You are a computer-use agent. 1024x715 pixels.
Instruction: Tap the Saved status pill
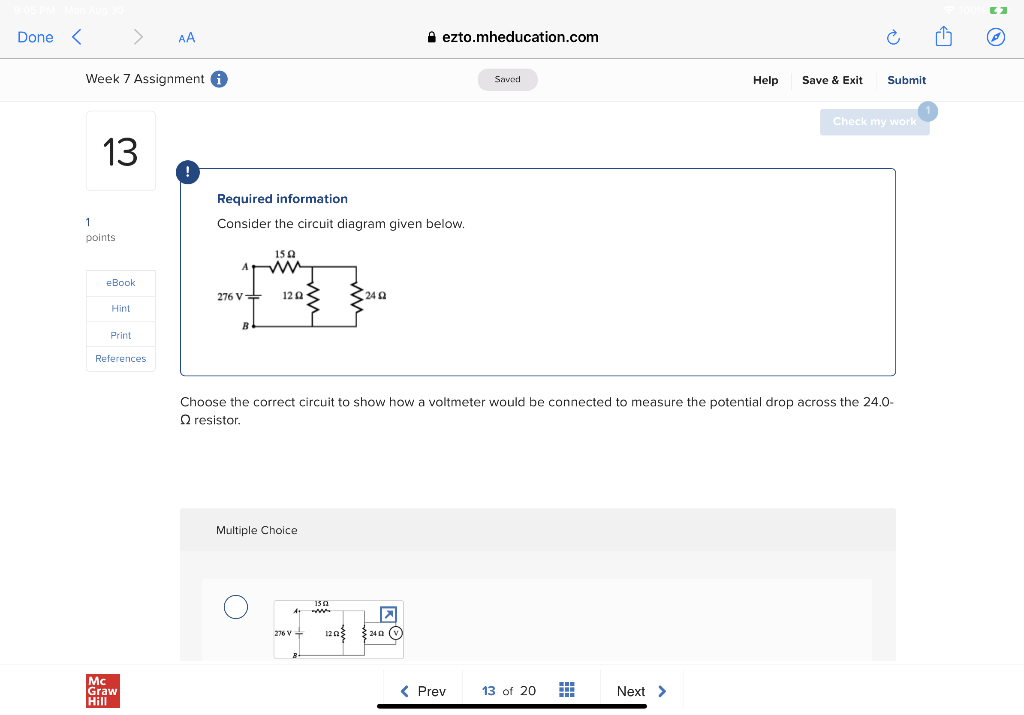click(507, 79)
